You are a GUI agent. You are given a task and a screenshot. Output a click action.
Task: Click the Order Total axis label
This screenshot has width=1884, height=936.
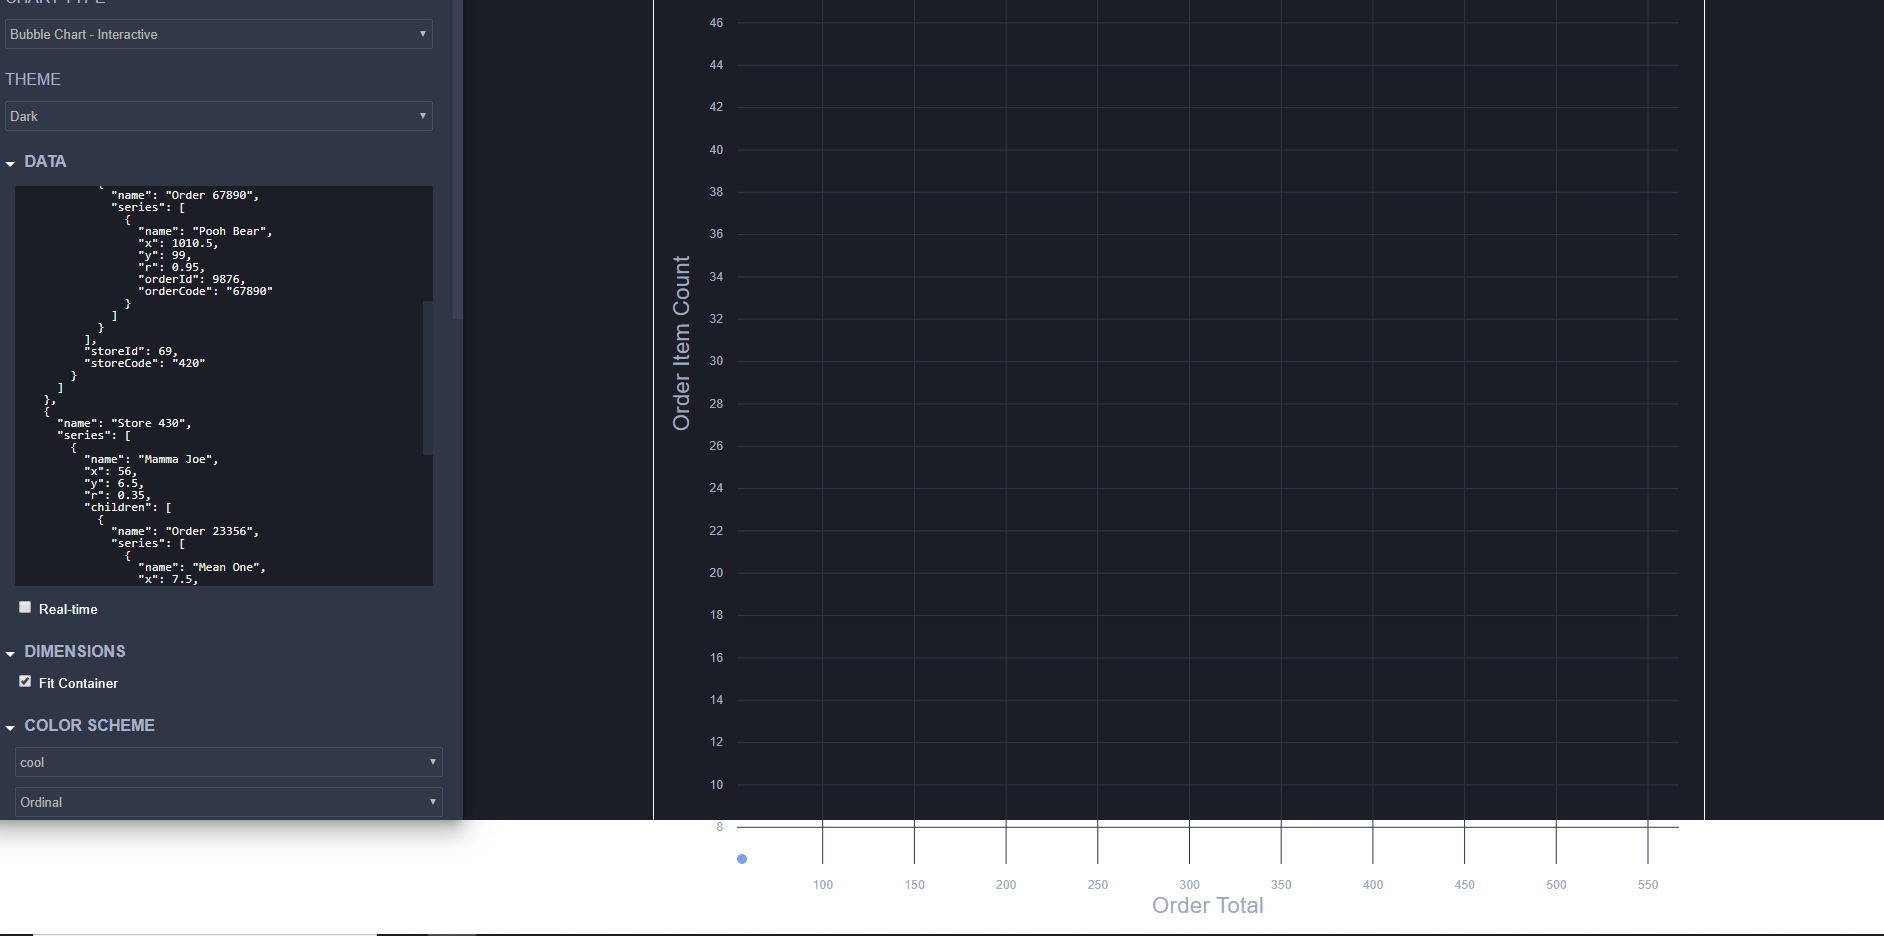(x=1207, y=905)
